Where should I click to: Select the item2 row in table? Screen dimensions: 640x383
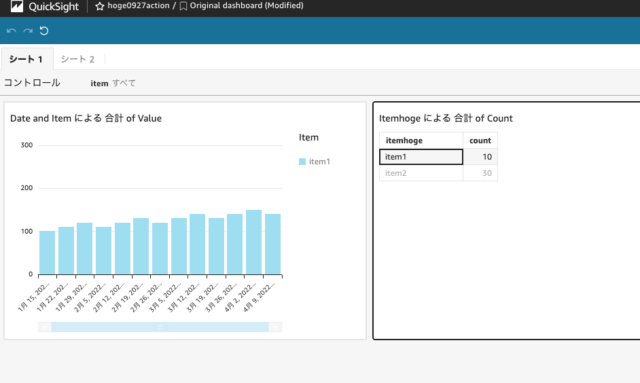(x=438, y=173)
